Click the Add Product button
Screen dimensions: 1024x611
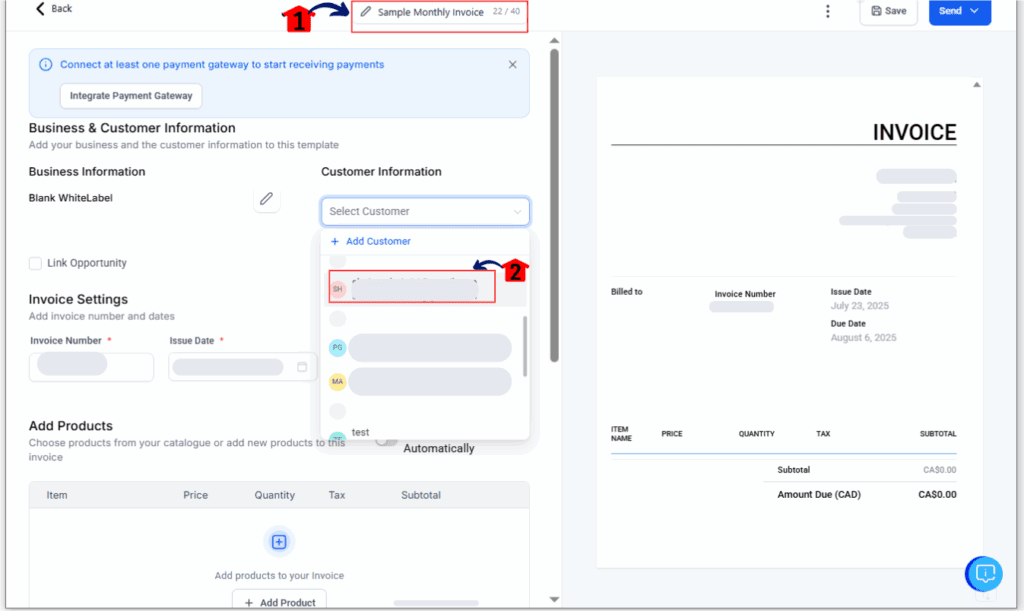pyautogui.click(x=280, y=602)
